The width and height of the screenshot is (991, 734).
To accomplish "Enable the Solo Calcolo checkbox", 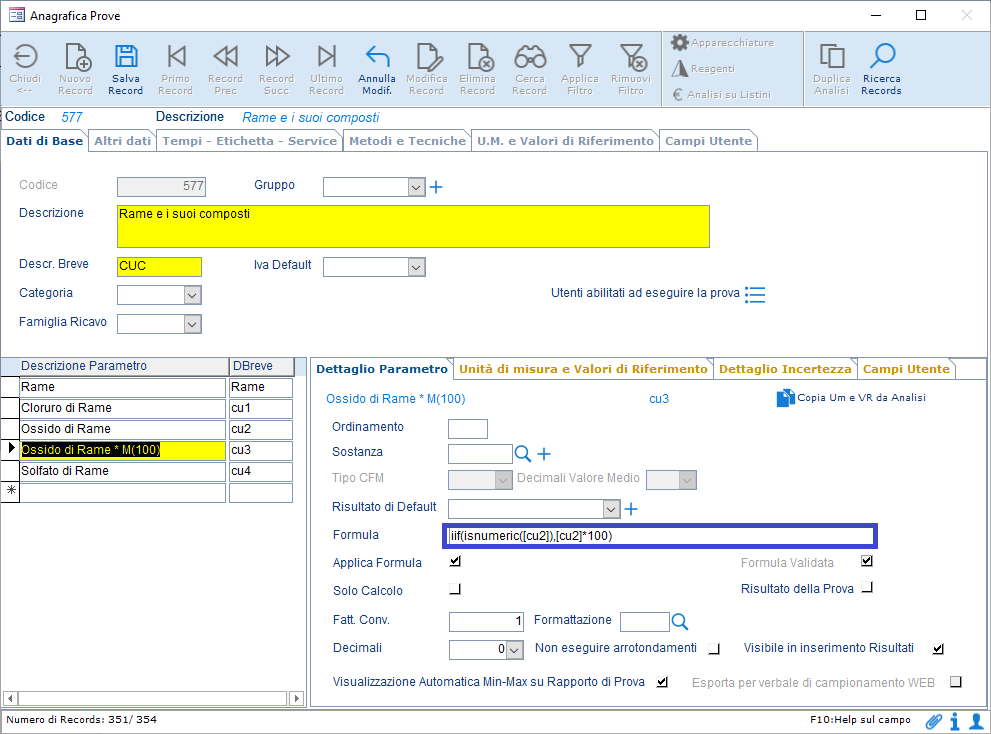I will tap(455, 589).
